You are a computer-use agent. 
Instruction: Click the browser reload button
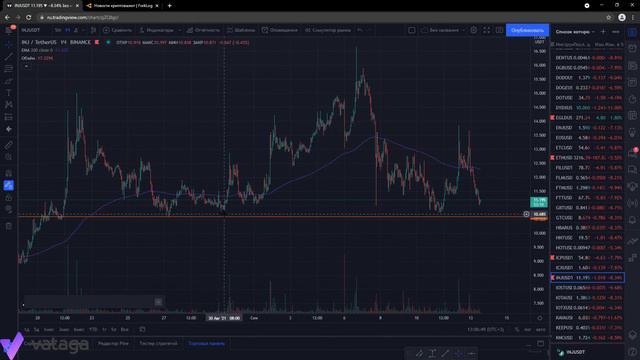[x=29, y=18]
